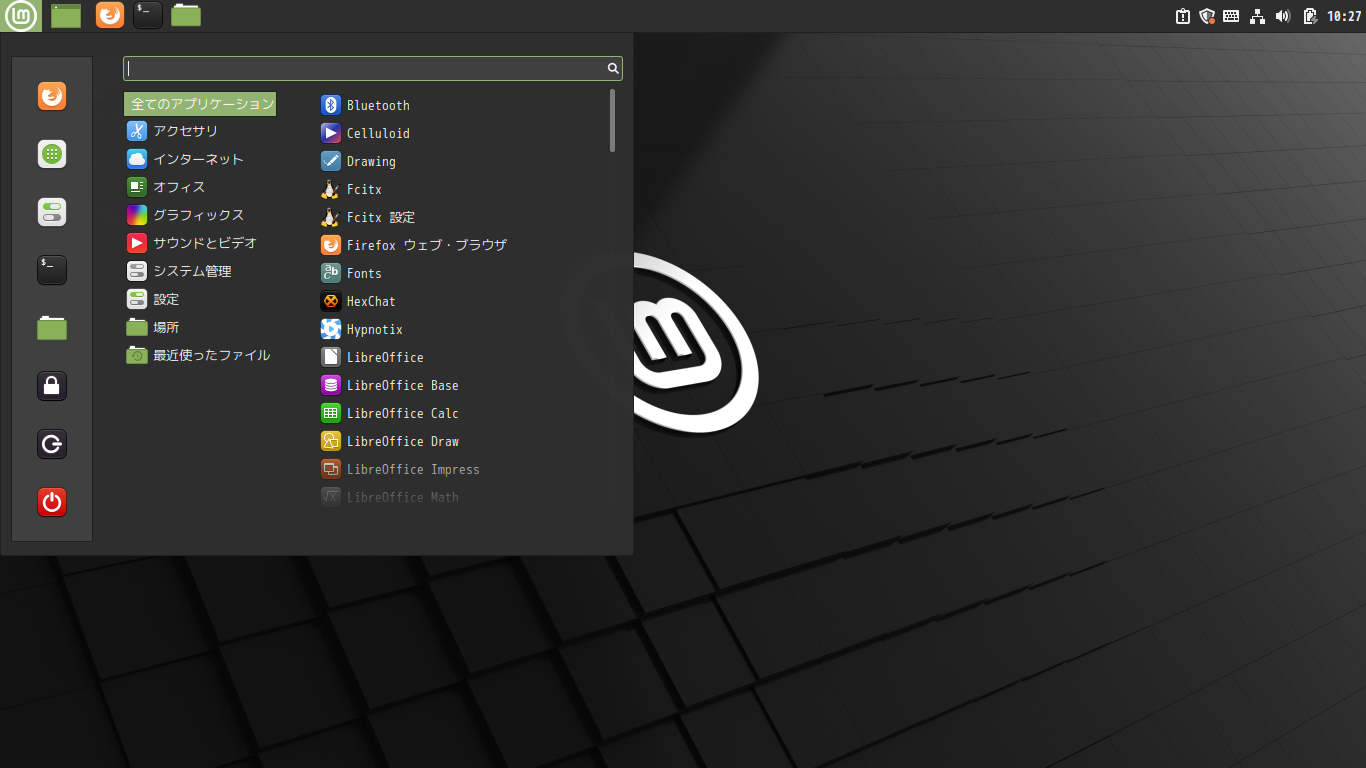This screenshot has height=768, width=1366.
Task: Show 最近使ったファイル recent files
Action: click(200, 355)
